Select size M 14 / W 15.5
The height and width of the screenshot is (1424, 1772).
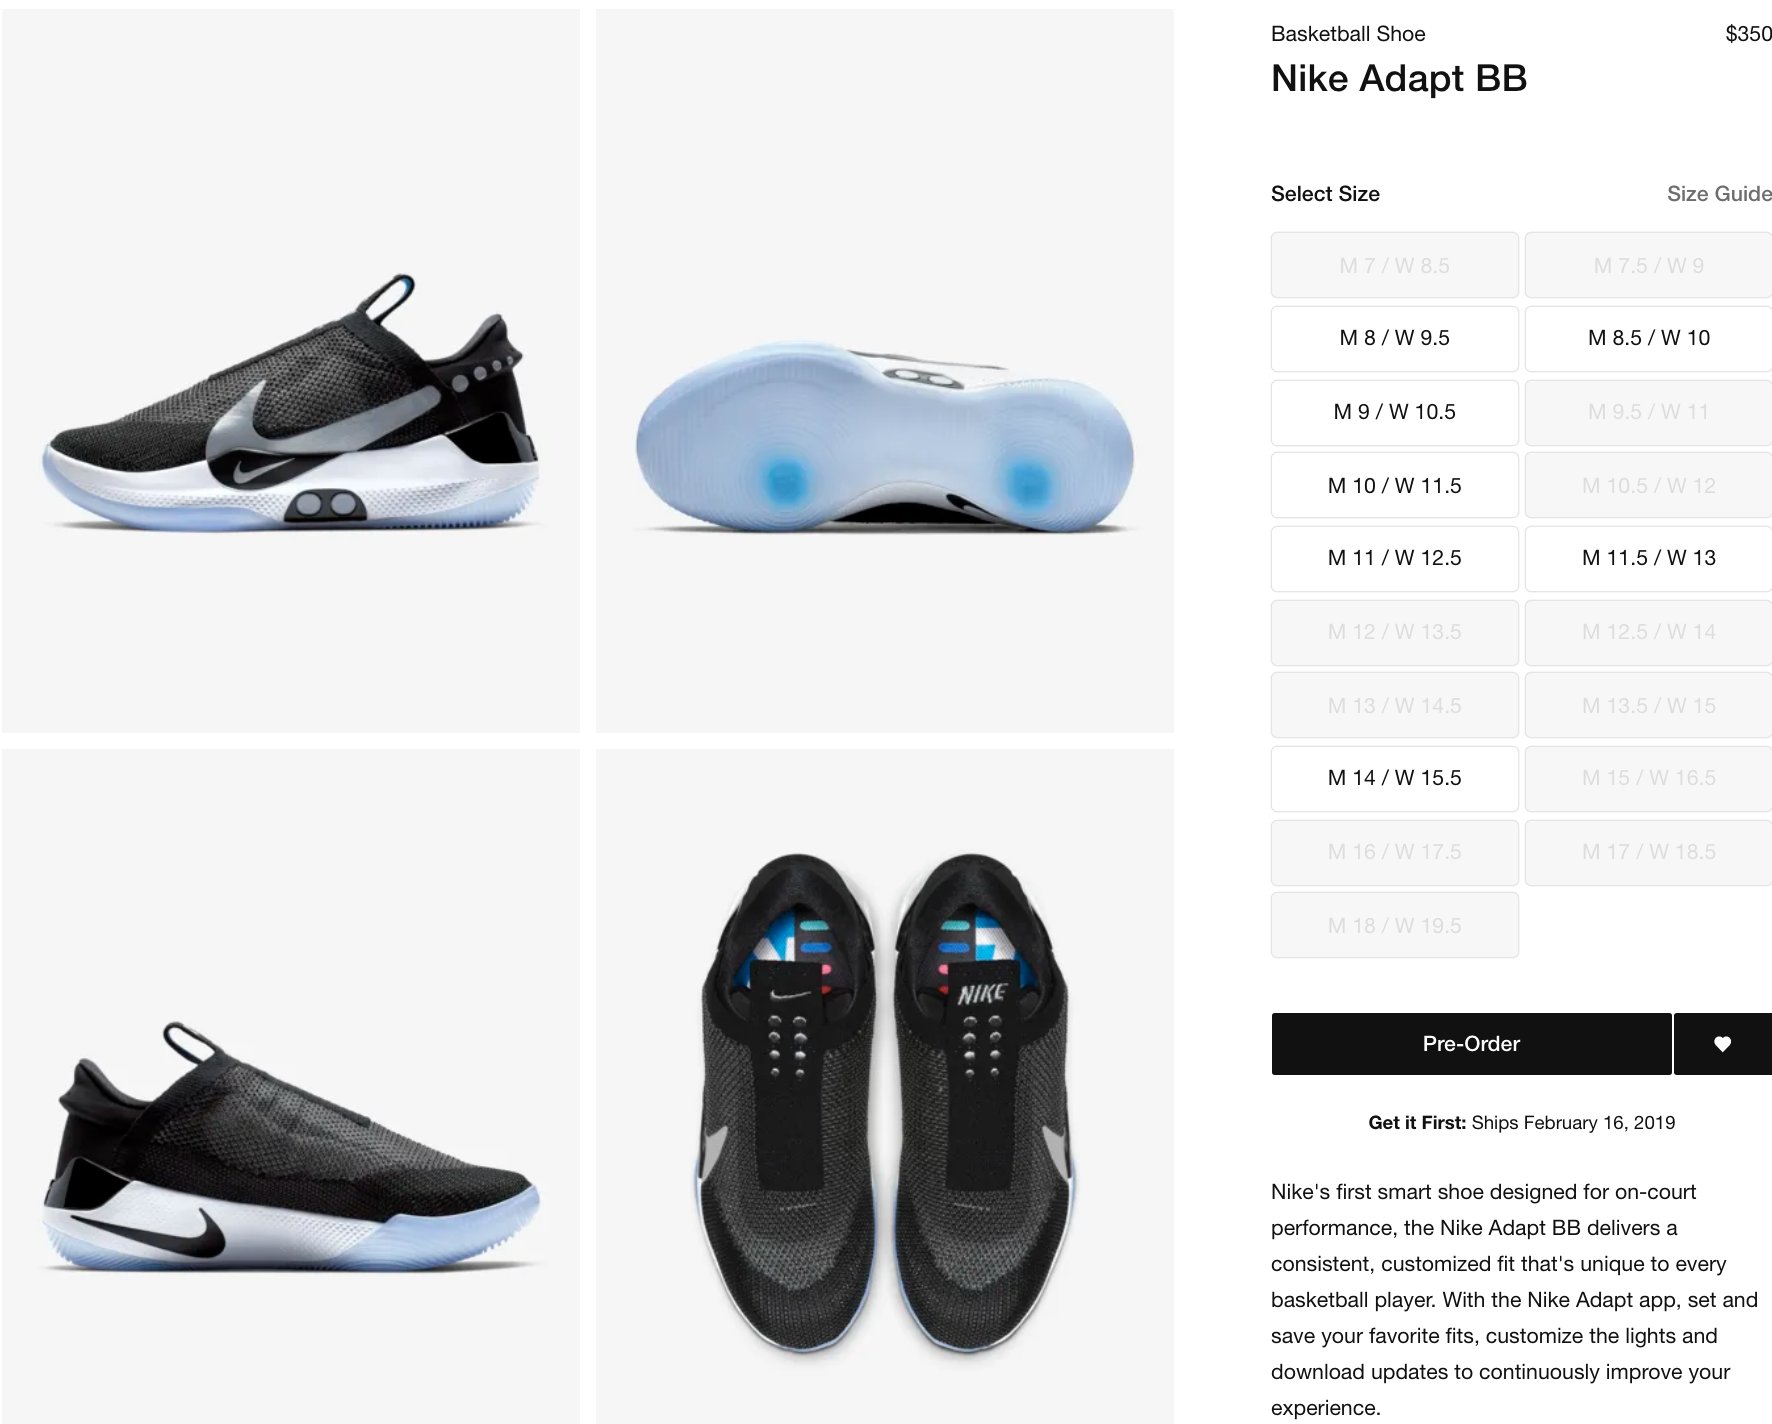[1394, 778]
